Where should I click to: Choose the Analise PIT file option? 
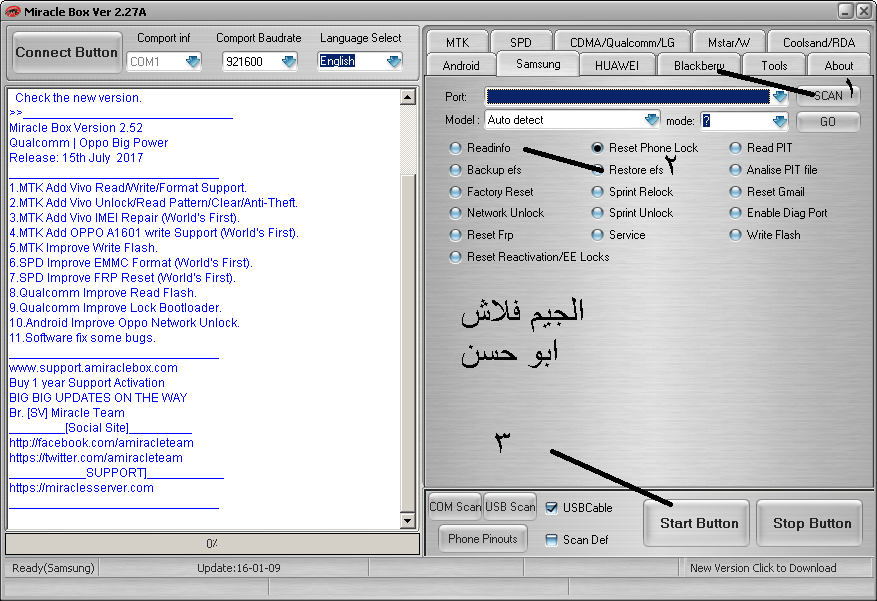pyautogui.click(x=735, y=169)
